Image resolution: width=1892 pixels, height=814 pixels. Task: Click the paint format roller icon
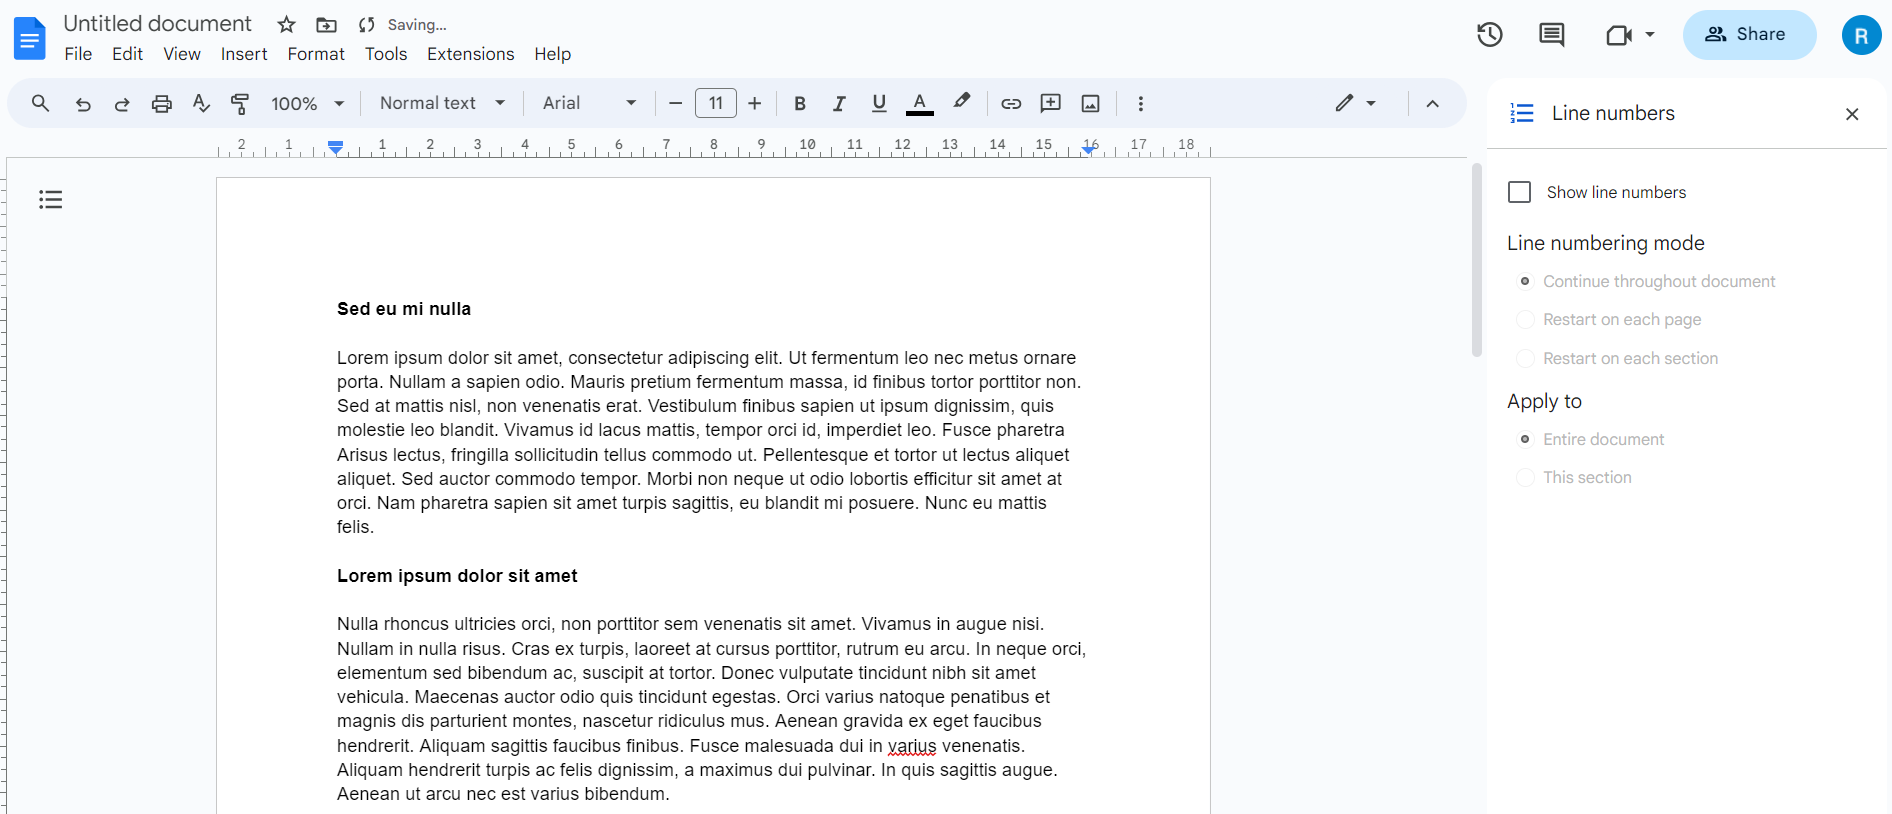[240, 103]
